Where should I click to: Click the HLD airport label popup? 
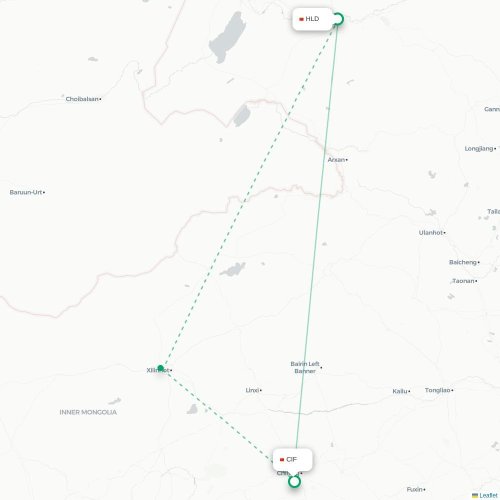(x=312, y=19)
